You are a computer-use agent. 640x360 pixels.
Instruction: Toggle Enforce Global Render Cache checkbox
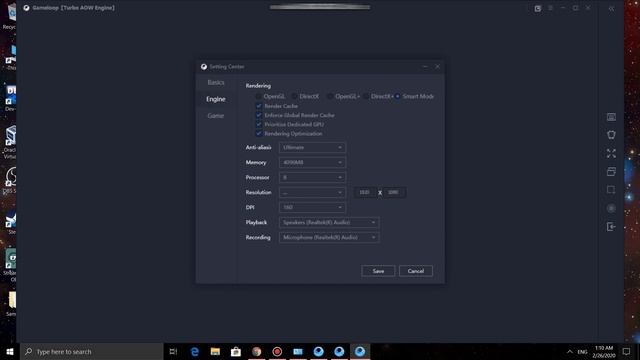click(x=259, y=115)
